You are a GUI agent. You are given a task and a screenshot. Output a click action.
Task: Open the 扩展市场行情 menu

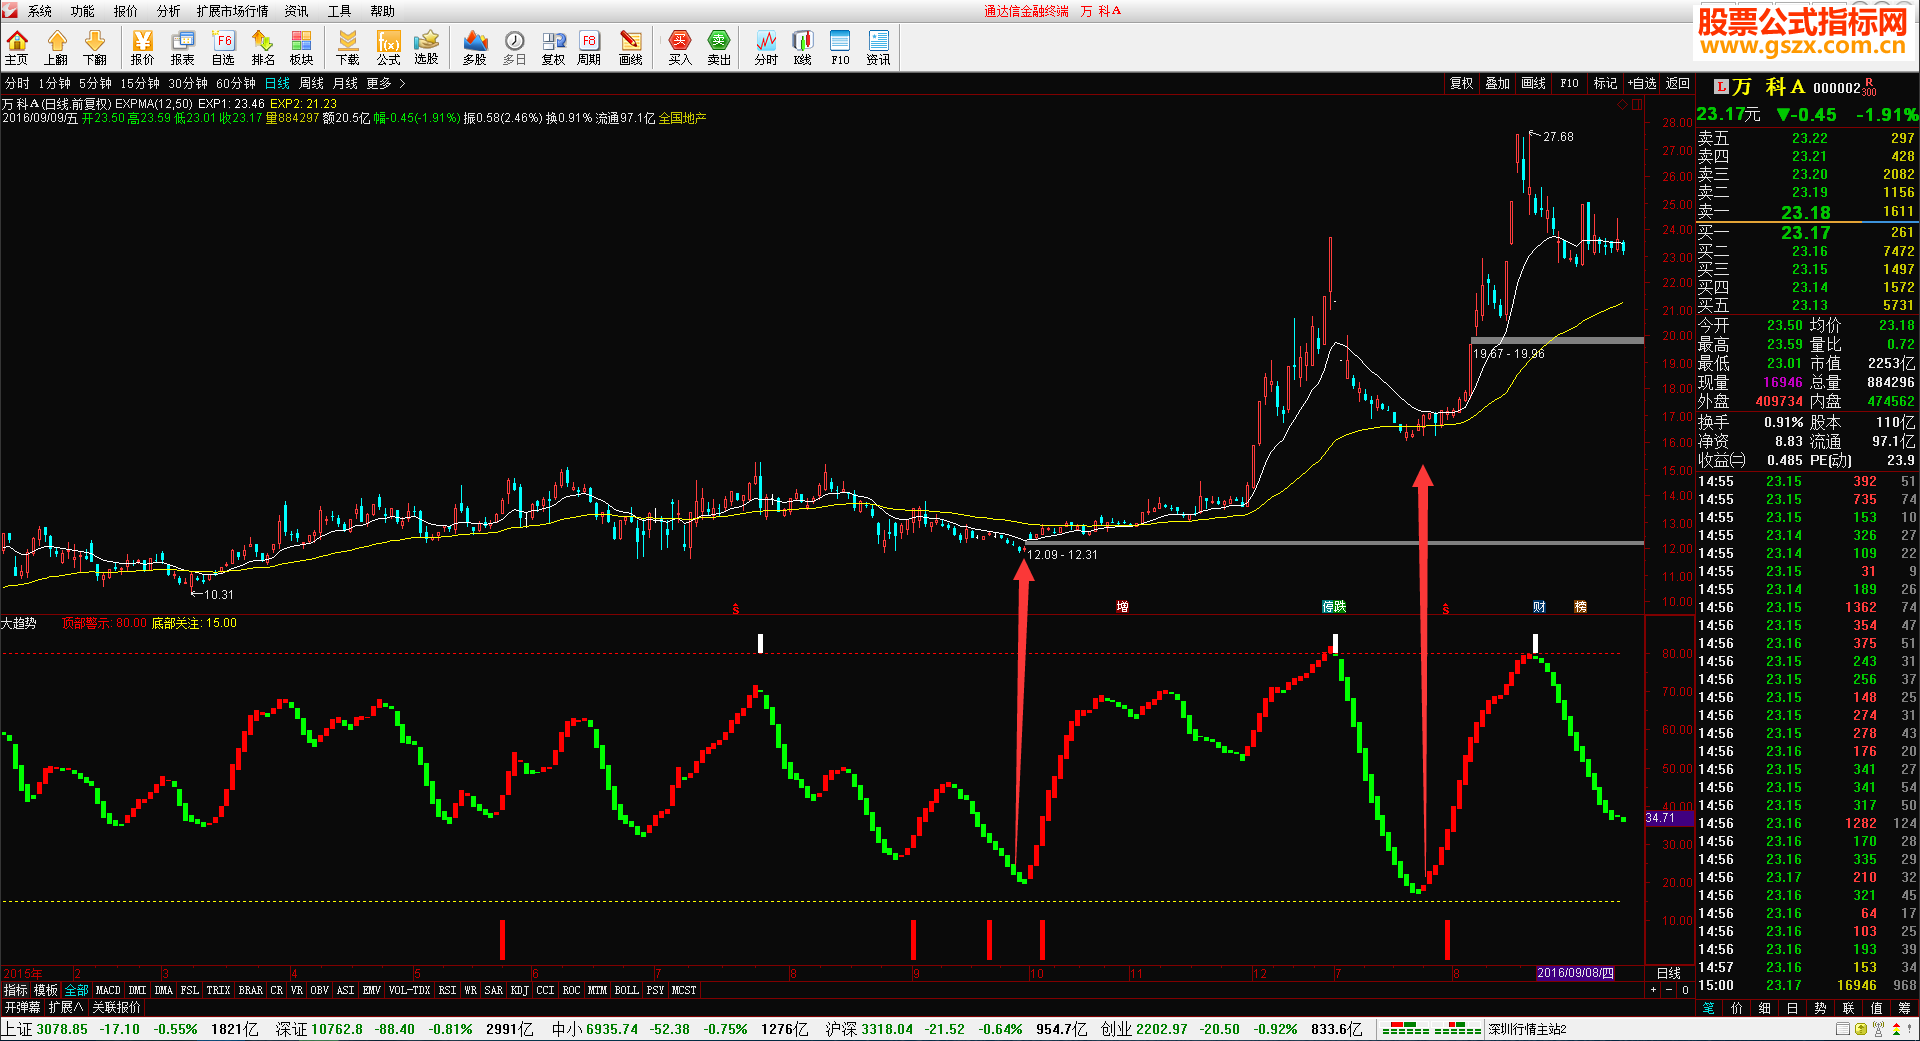click(x=232, y=11)
